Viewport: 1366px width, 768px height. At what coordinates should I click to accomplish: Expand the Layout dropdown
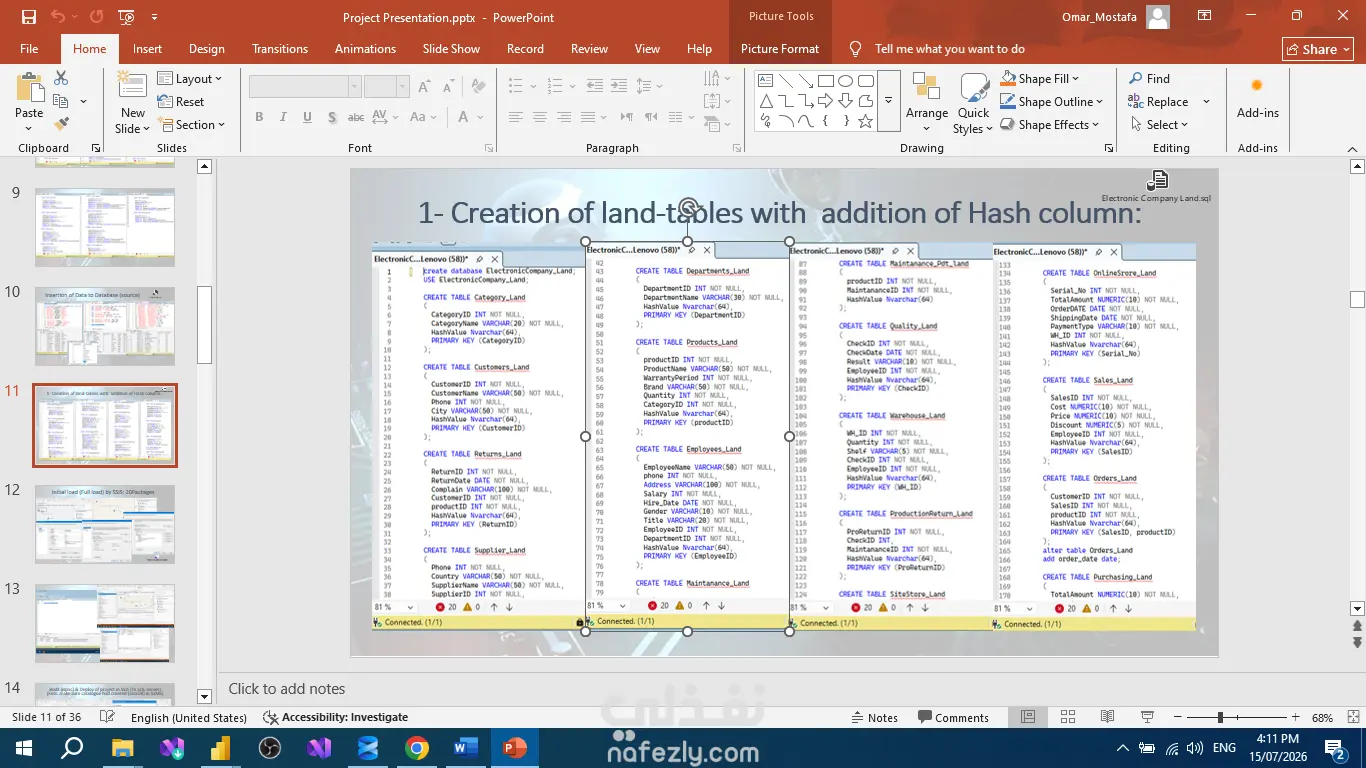tap(190, 79)
